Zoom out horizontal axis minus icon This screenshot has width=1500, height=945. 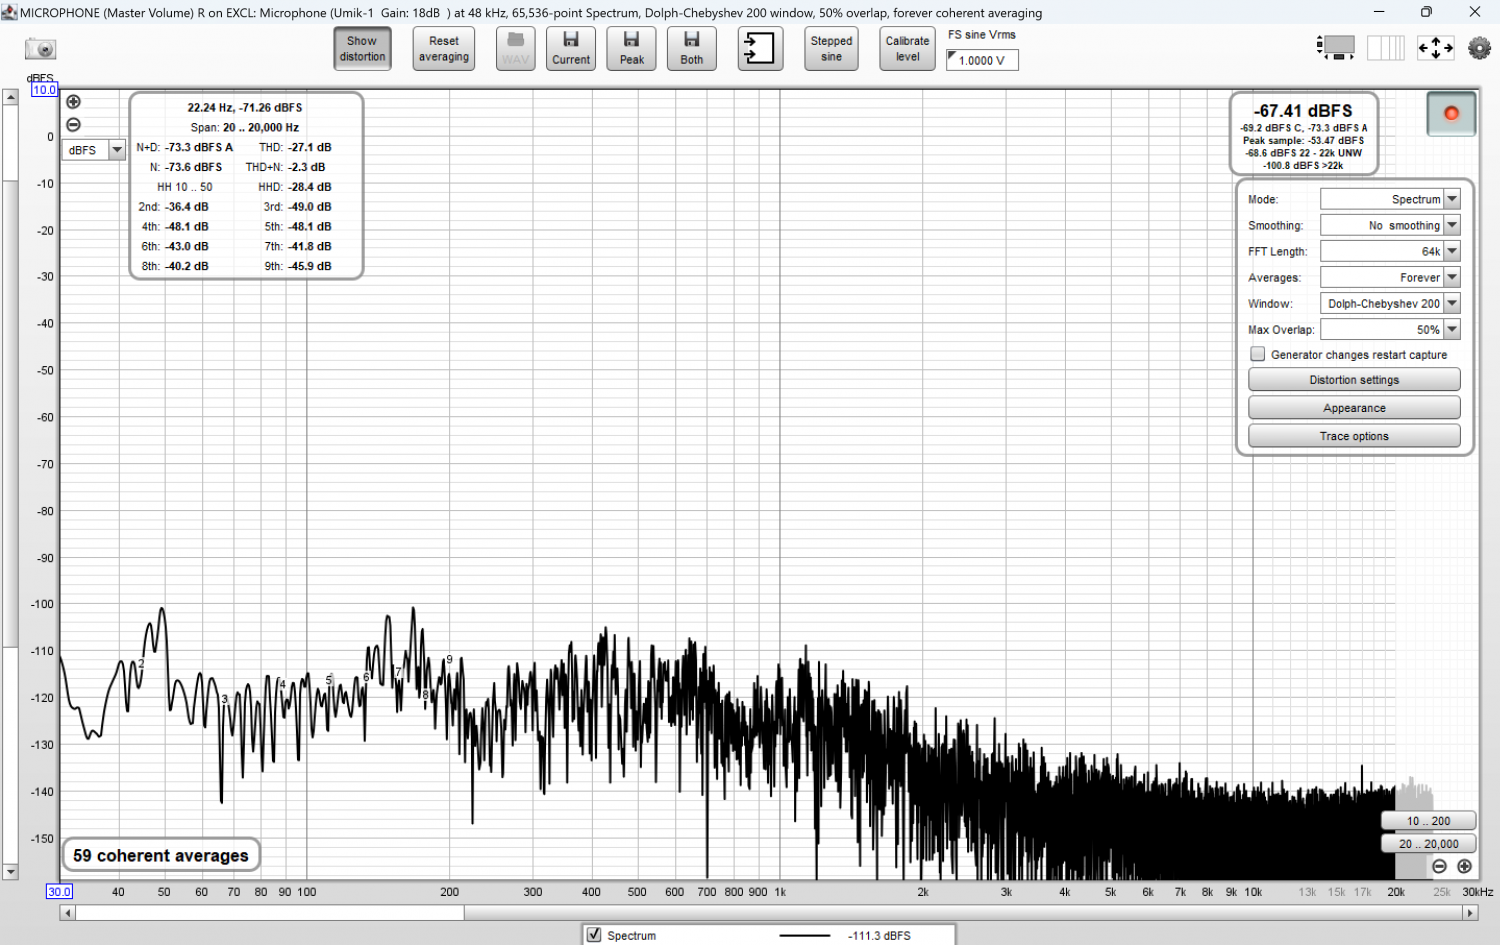(1439, 866)
